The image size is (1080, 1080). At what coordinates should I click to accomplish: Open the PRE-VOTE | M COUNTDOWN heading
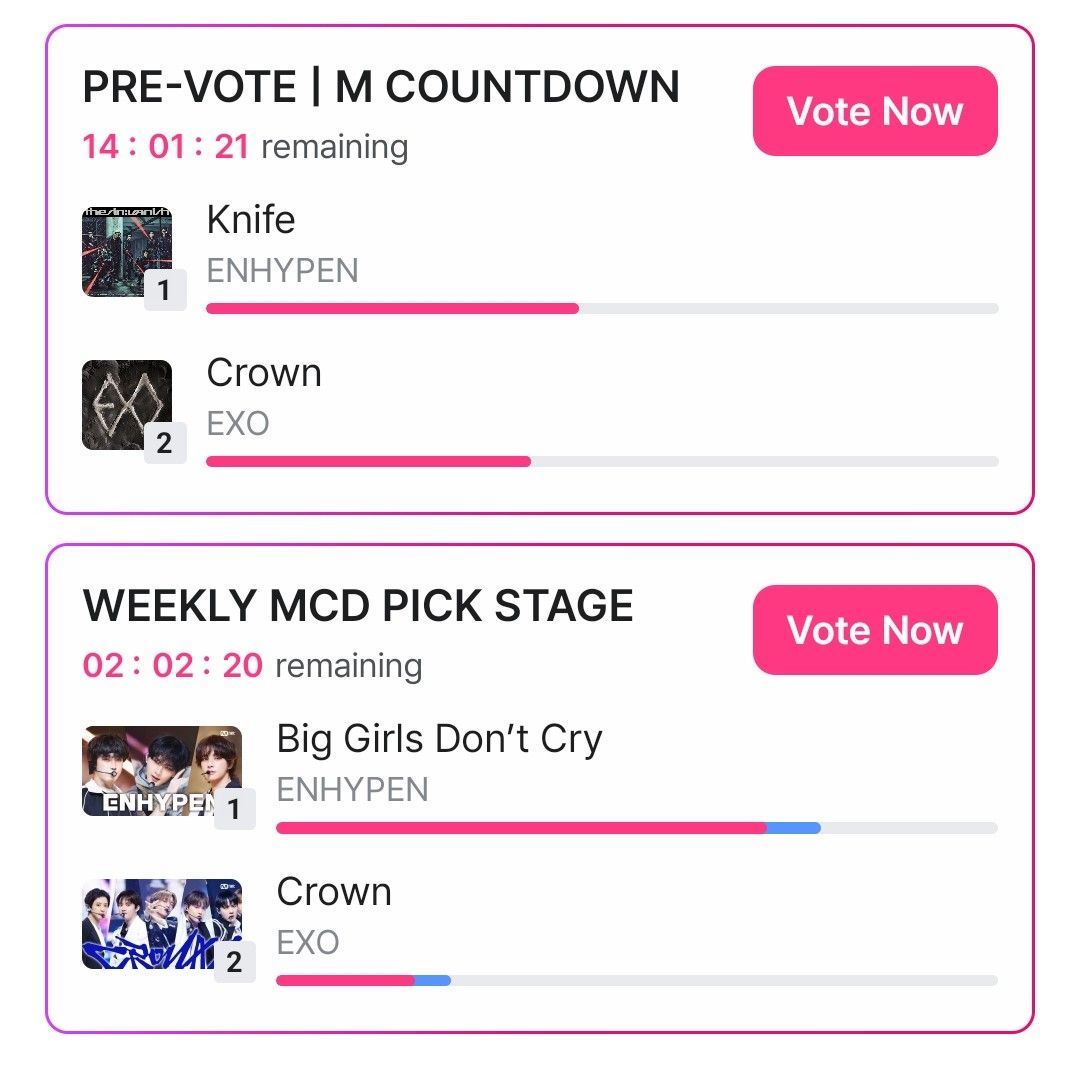click(x=381, y=88)
